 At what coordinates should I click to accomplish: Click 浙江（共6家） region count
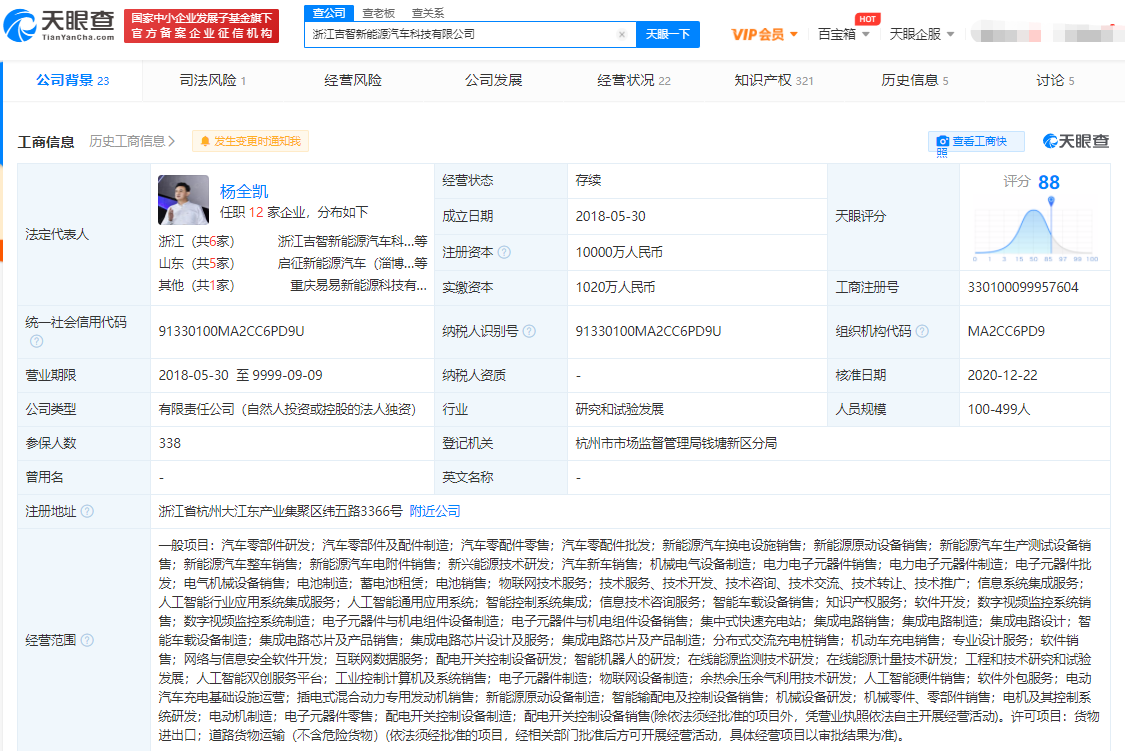(197, 242)
